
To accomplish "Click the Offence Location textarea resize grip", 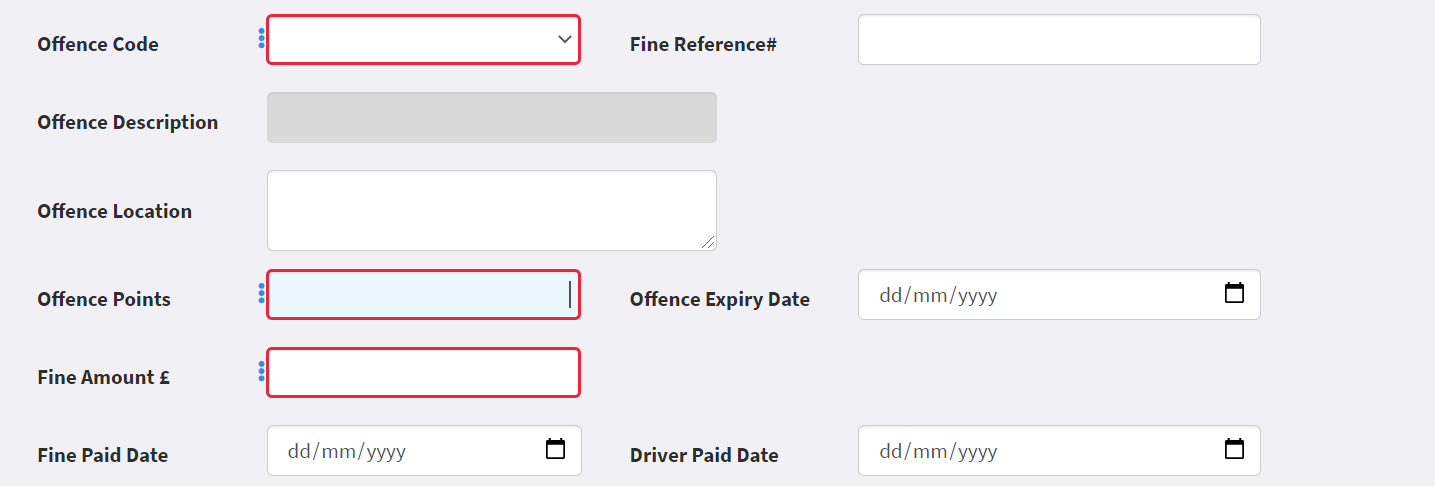I will (710, 243).
